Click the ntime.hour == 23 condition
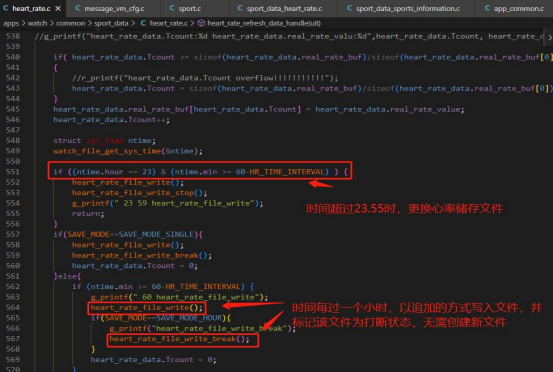The height and width of the screenshot is (372, 553). pyautogui.click(x=114, y=172)
